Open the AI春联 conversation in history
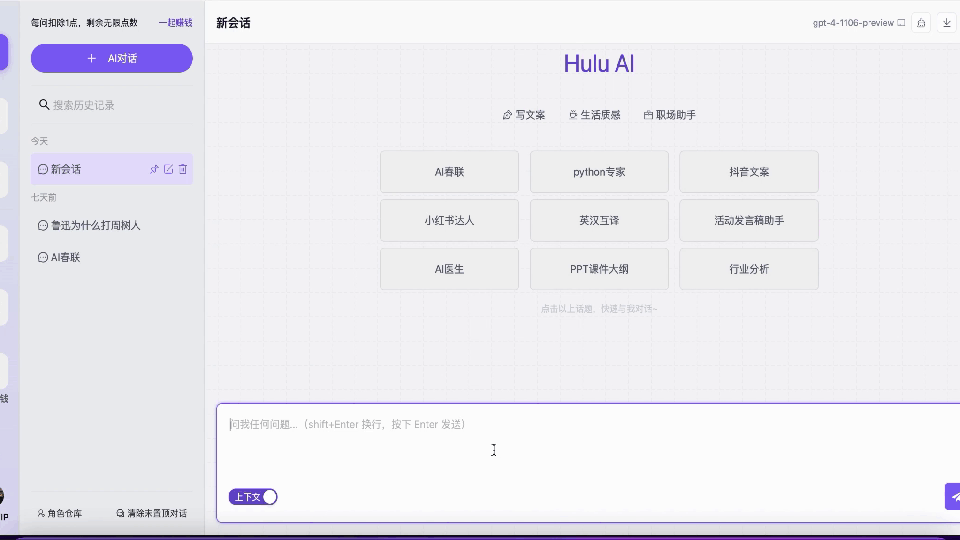 point(111,257)
